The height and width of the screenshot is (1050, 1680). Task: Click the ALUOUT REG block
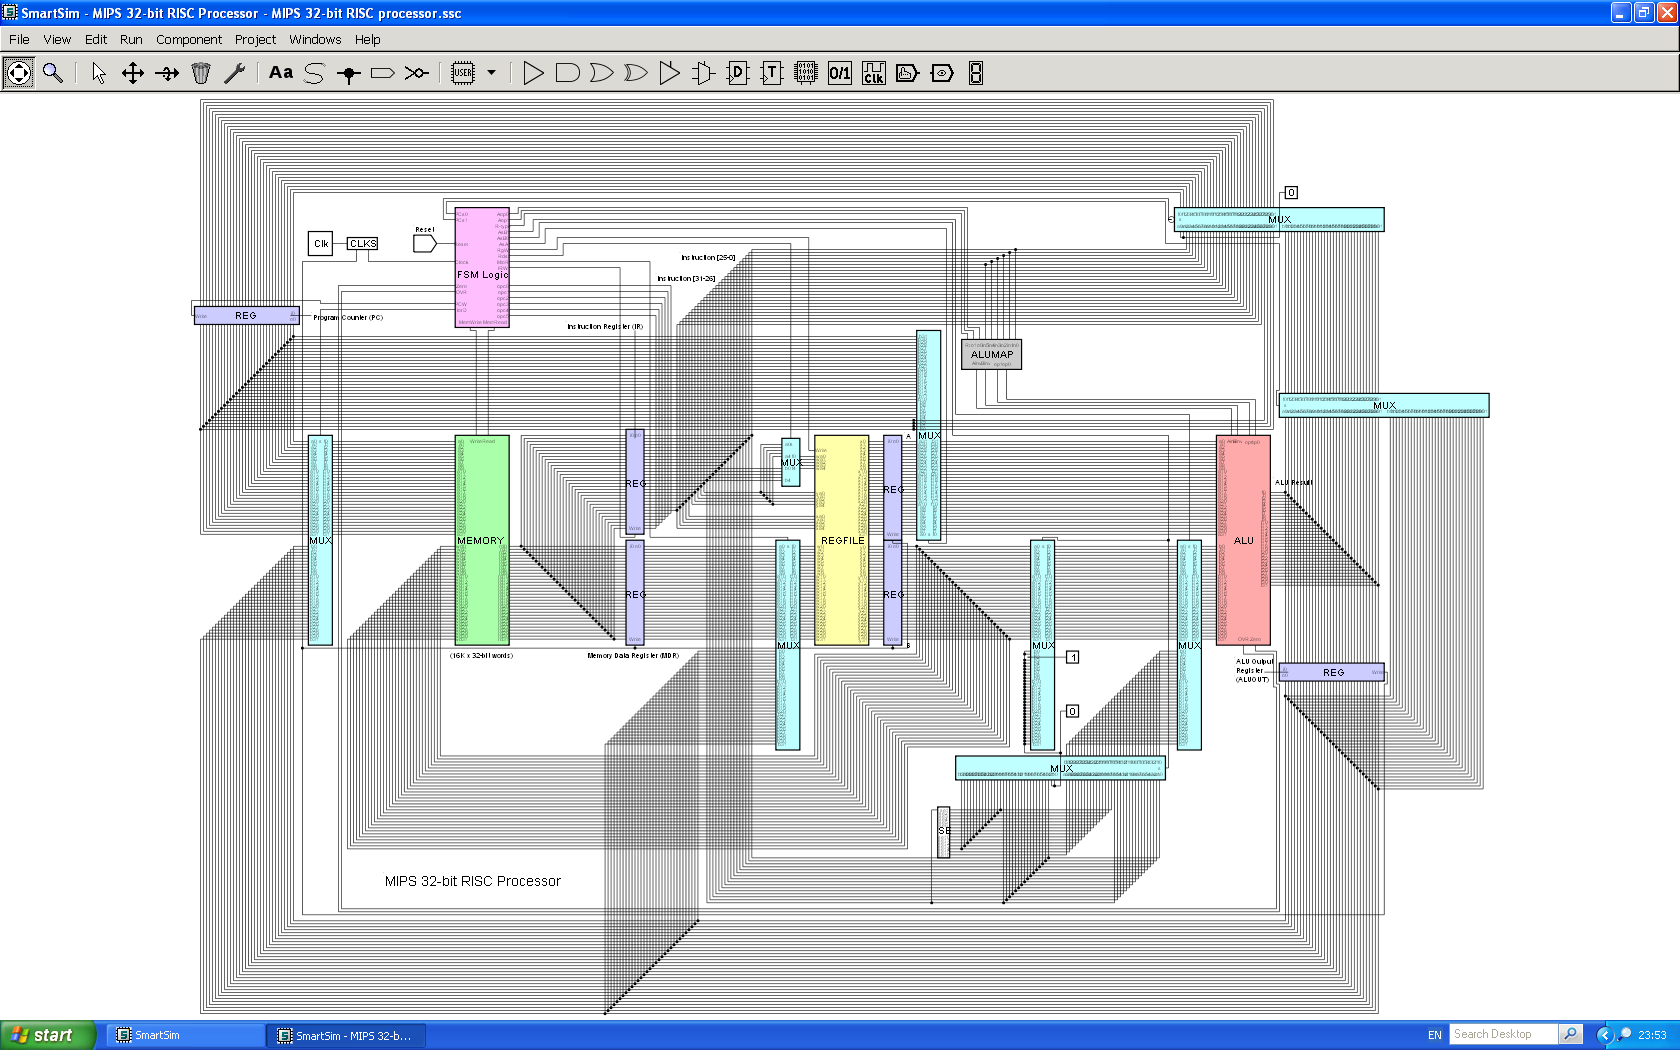pyautogui.click(x=1333, y=672)
